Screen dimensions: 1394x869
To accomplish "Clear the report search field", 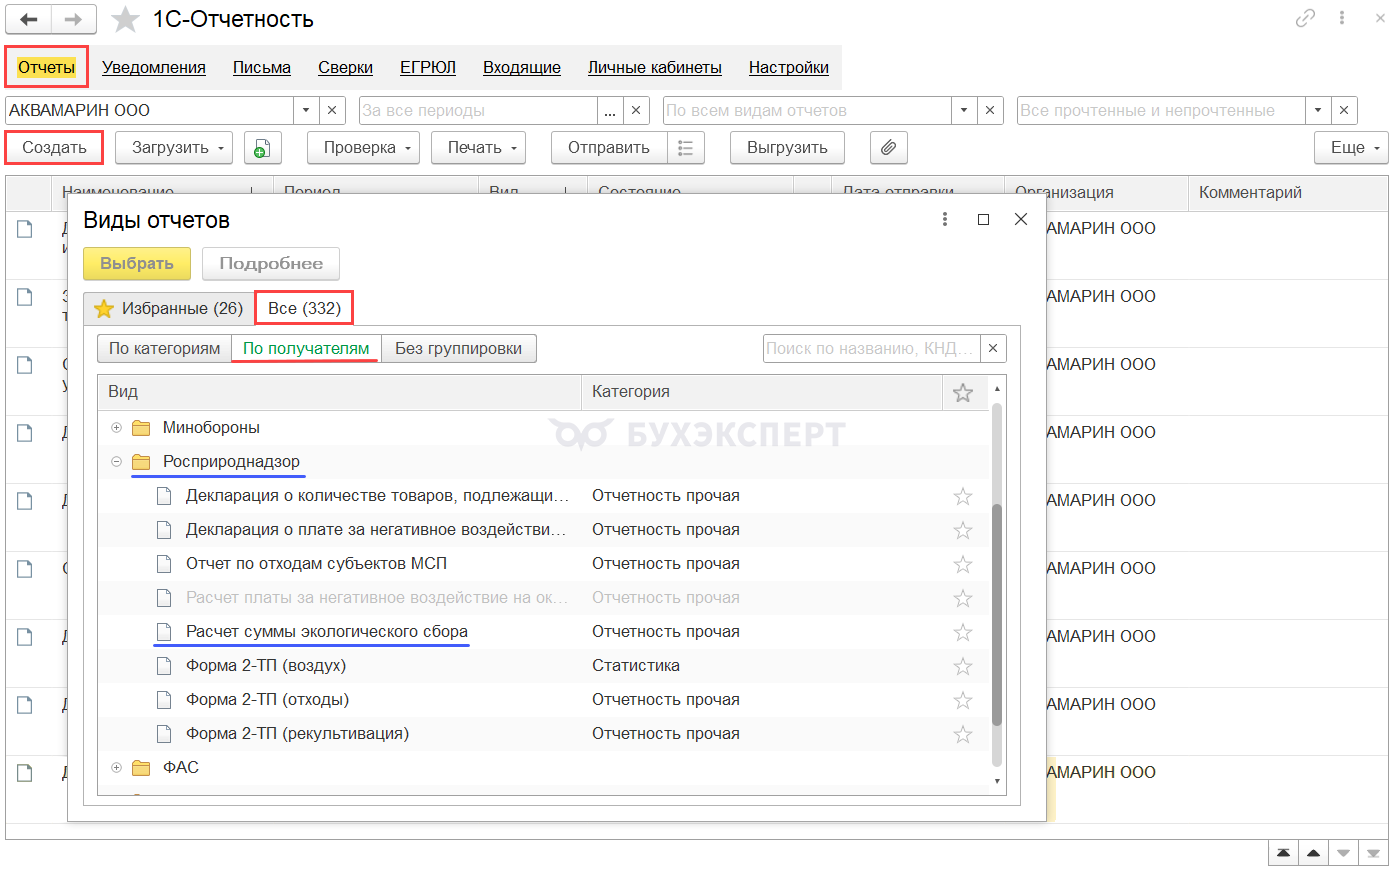I will (x=993, y=348).
